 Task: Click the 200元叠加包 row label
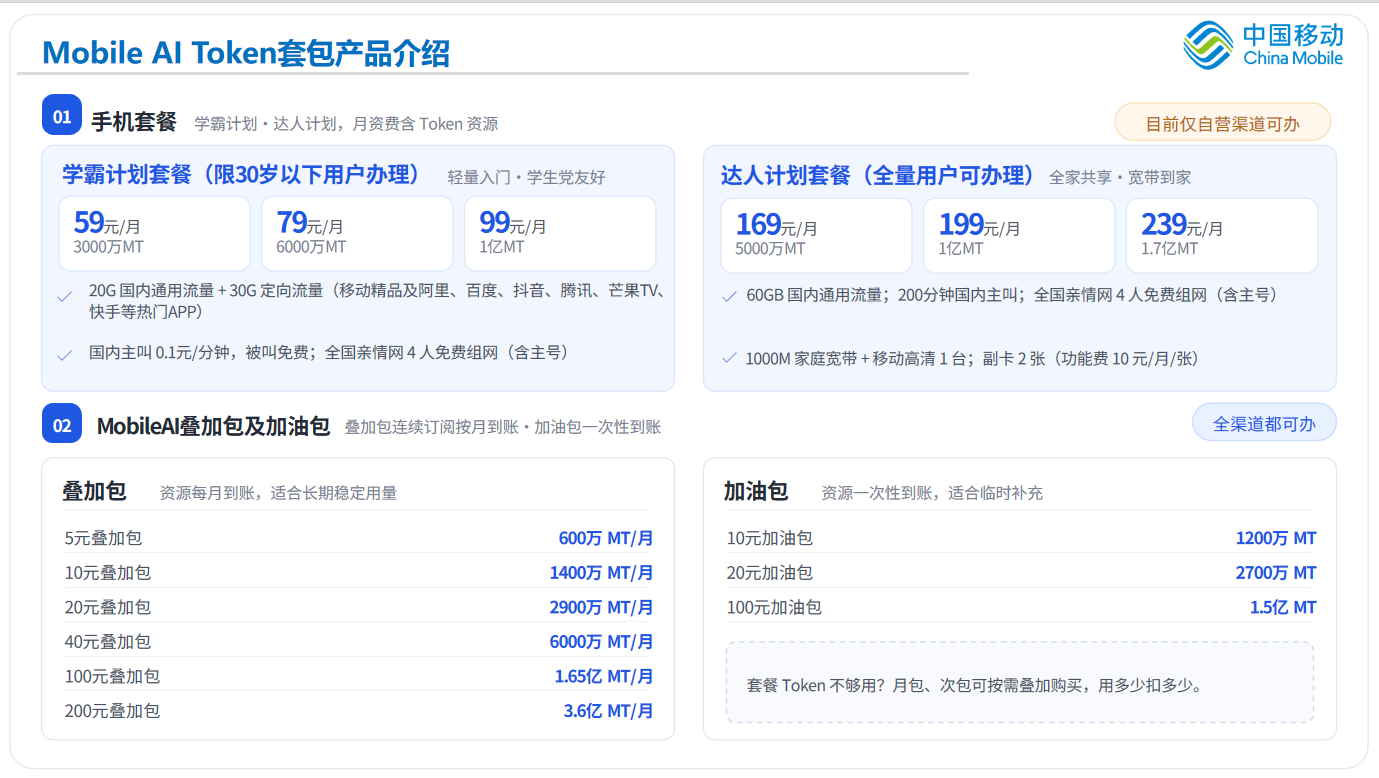(112, 711)
